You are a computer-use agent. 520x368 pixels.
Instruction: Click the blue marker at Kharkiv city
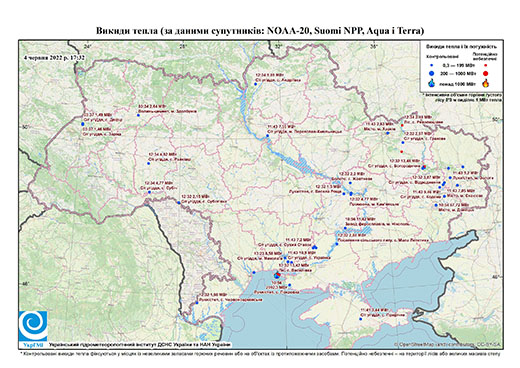[x=388, y=133]
